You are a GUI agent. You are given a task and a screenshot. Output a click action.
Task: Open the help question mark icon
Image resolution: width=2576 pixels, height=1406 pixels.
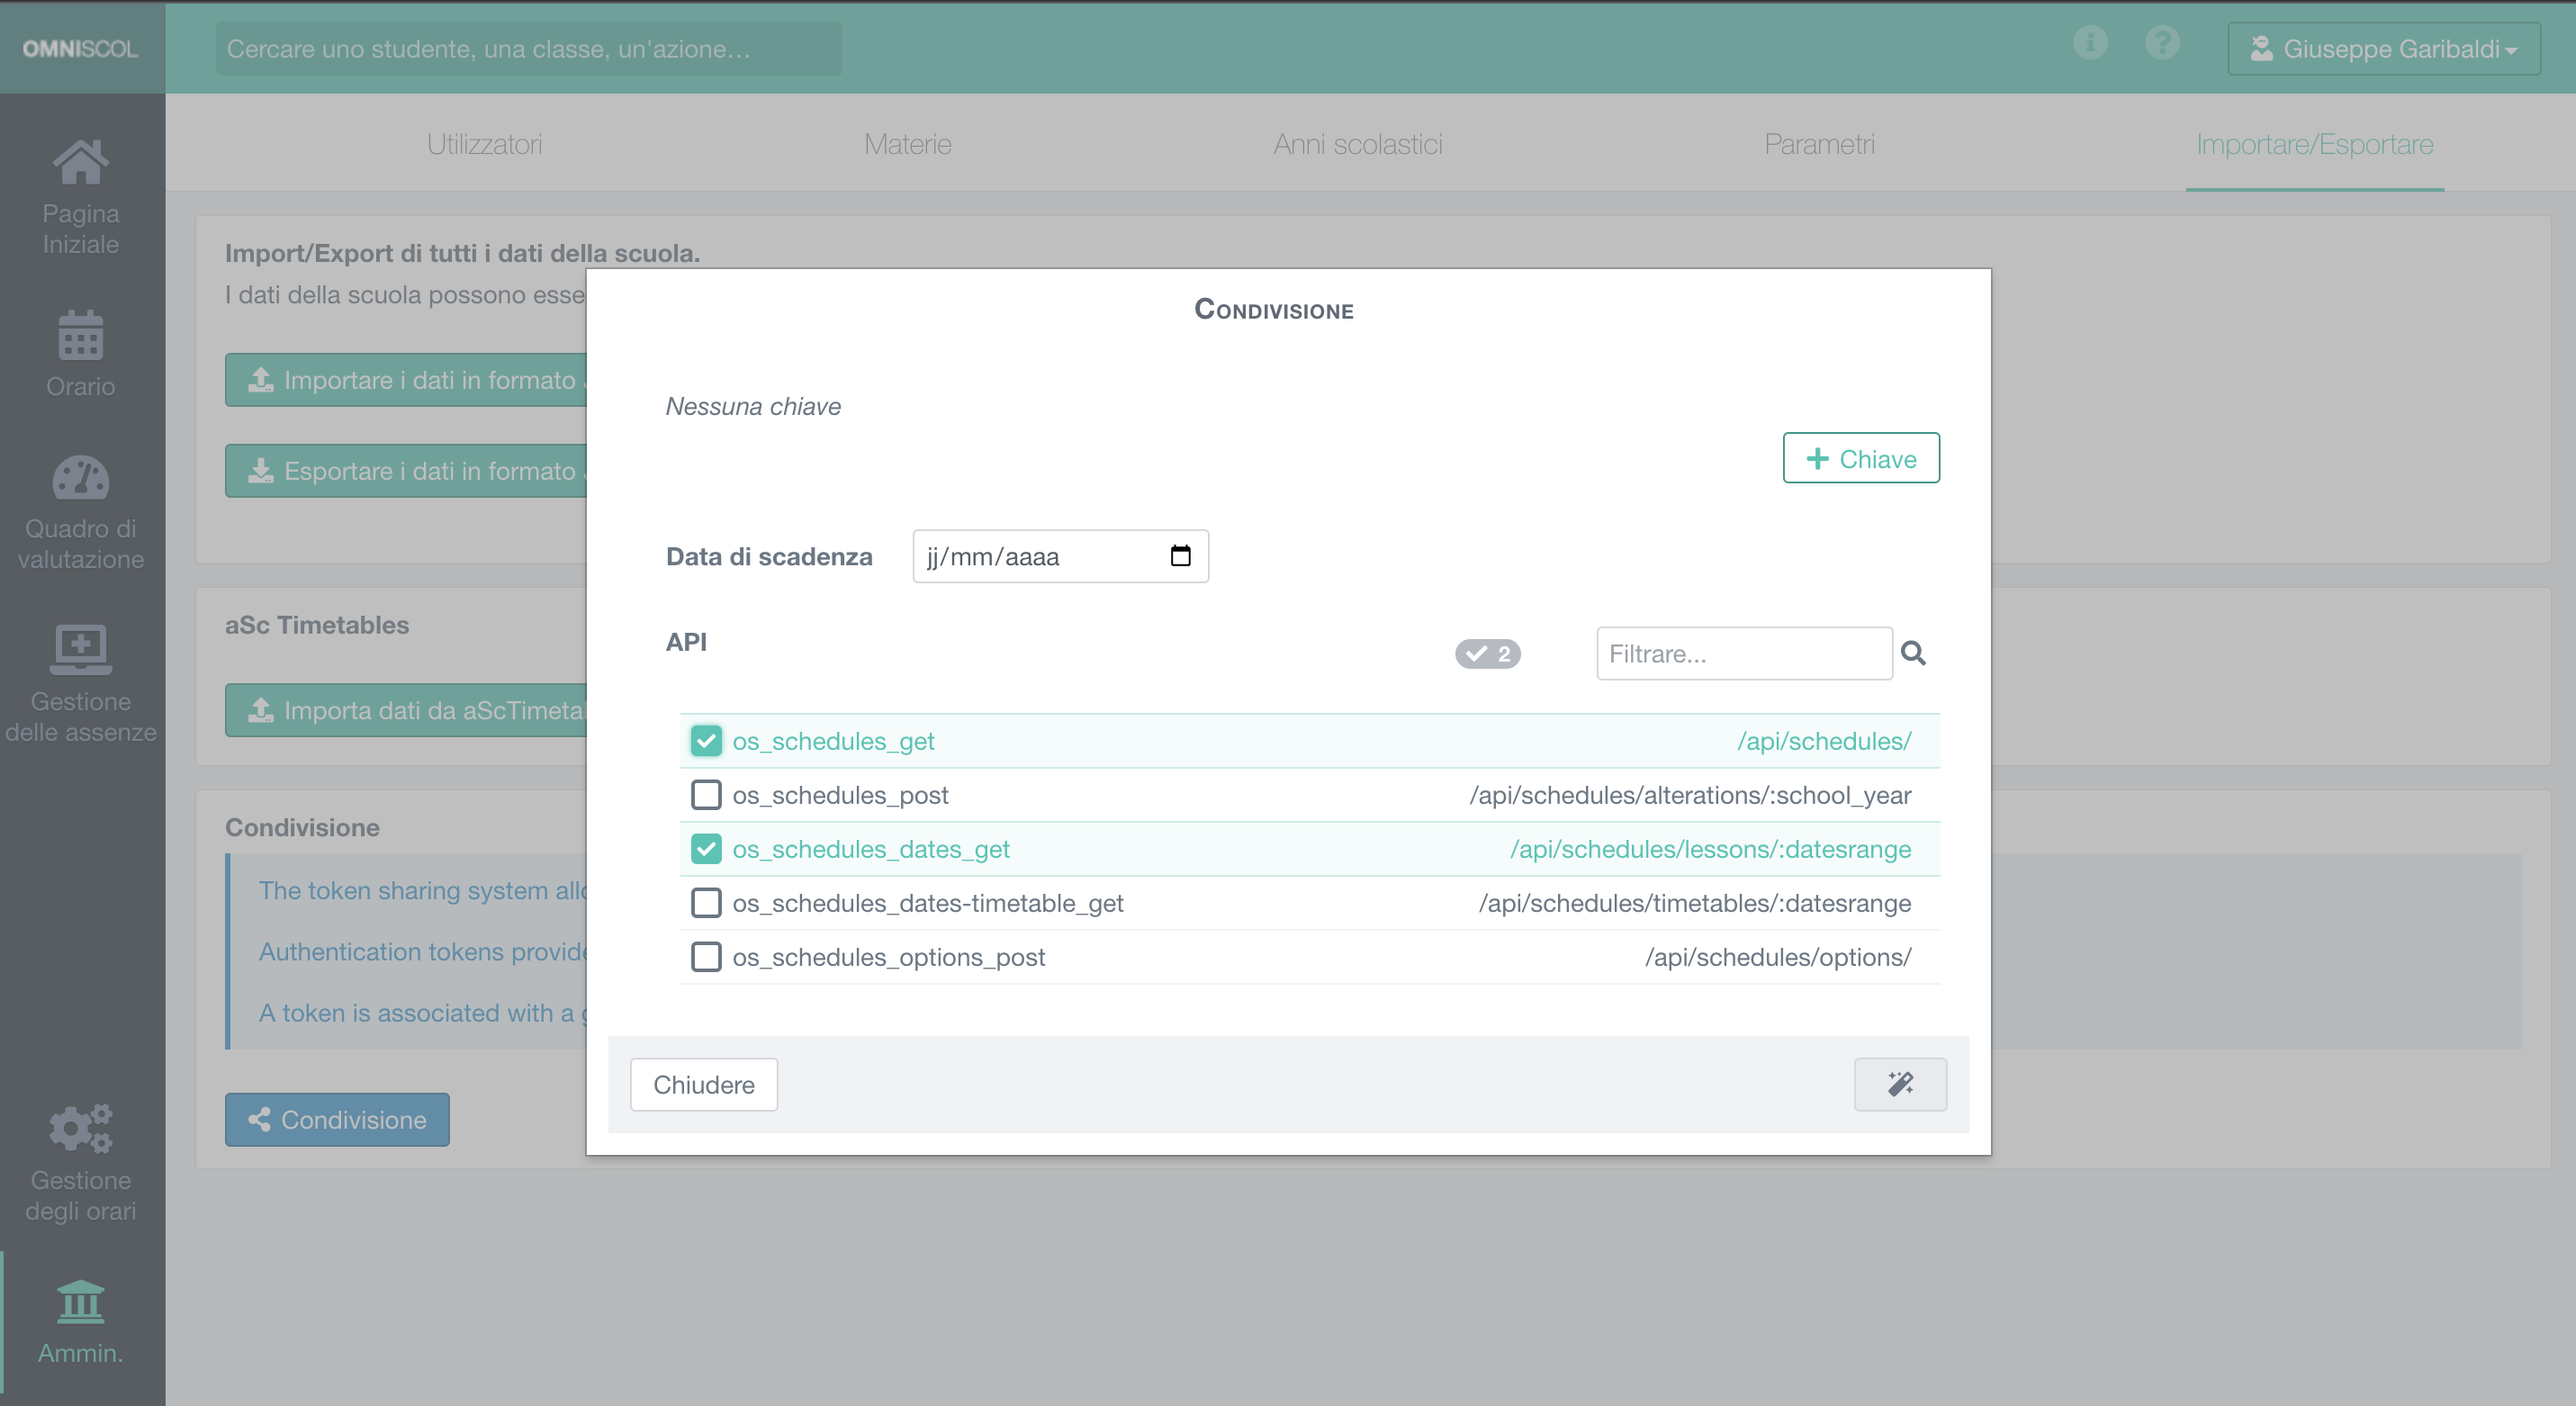pyautogui.click(x=2162, y=42)
